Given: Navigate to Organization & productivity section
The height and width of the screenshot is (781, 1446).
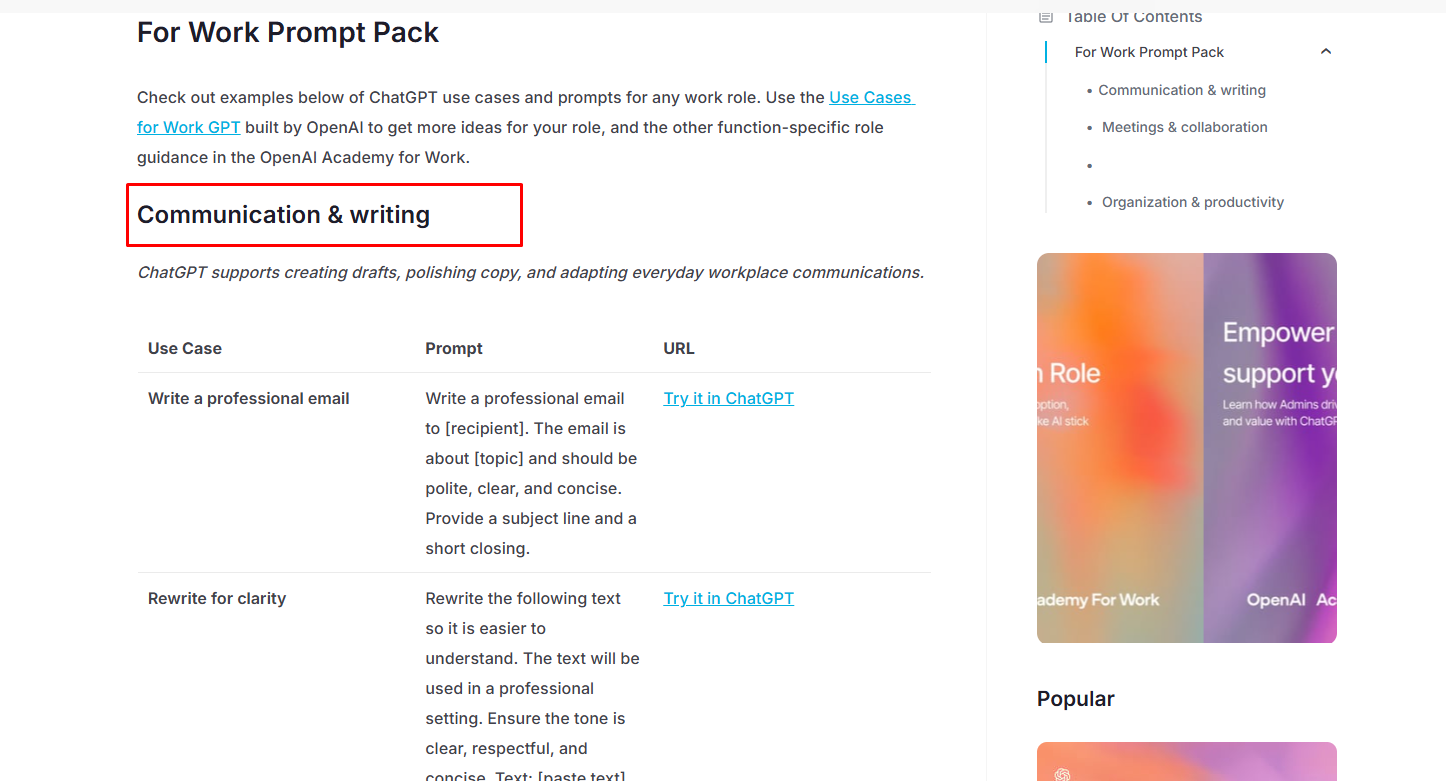Looking at the screenshot, I should [1192, 202].
